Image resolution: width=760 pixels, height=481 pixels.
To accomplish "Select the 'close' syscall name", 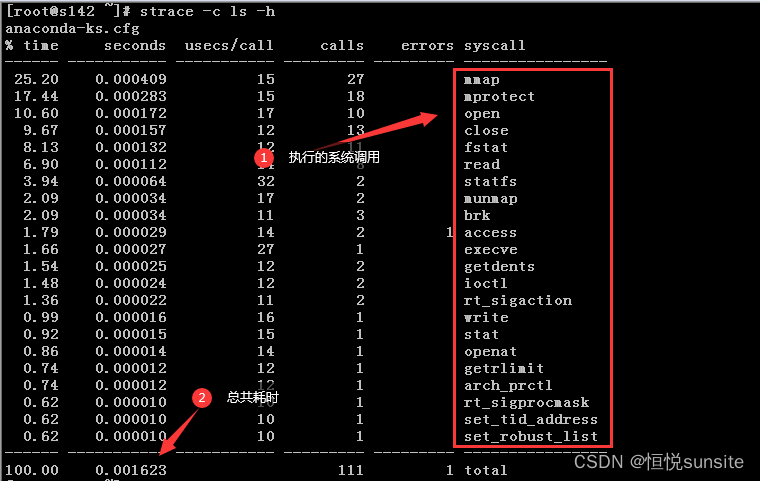I will 486,130.
